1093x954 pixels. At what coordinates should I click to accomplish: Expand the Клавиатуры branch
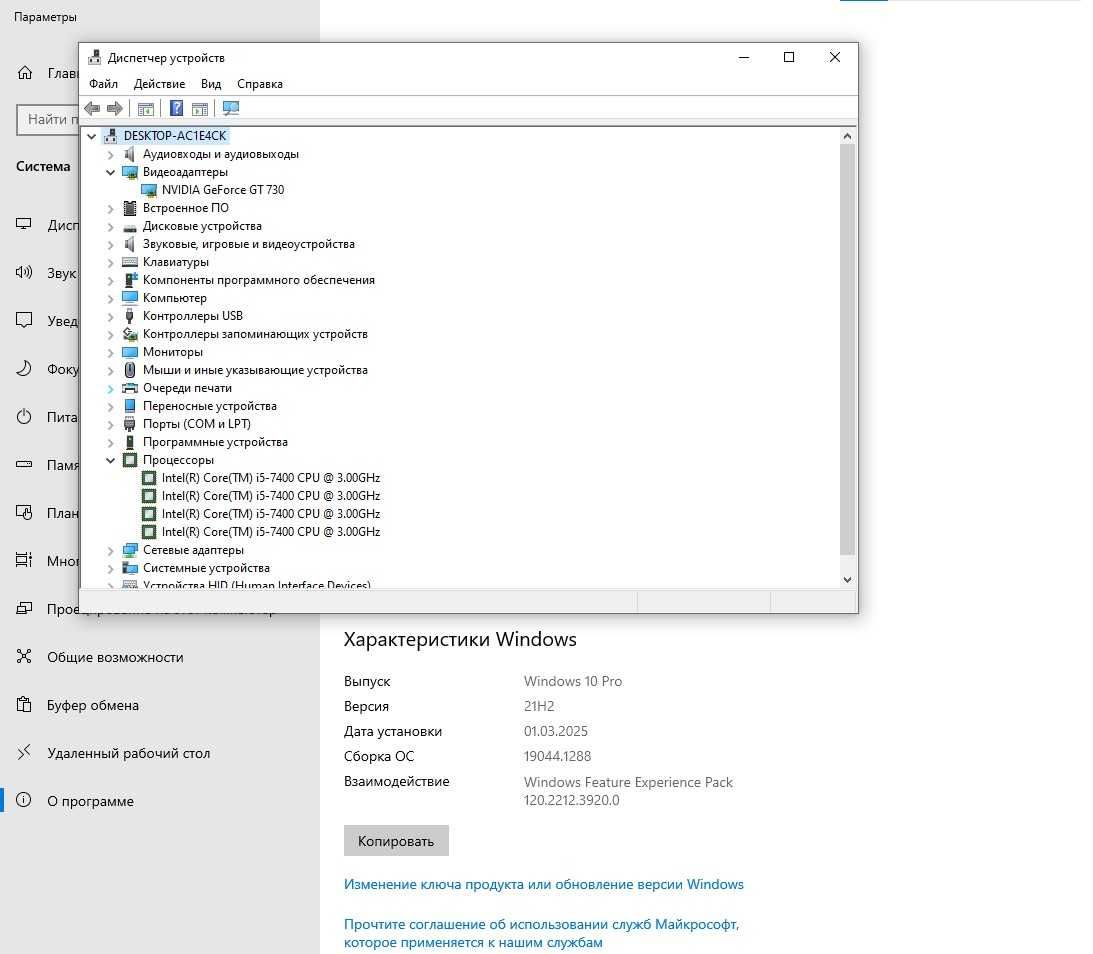point(110,263)
